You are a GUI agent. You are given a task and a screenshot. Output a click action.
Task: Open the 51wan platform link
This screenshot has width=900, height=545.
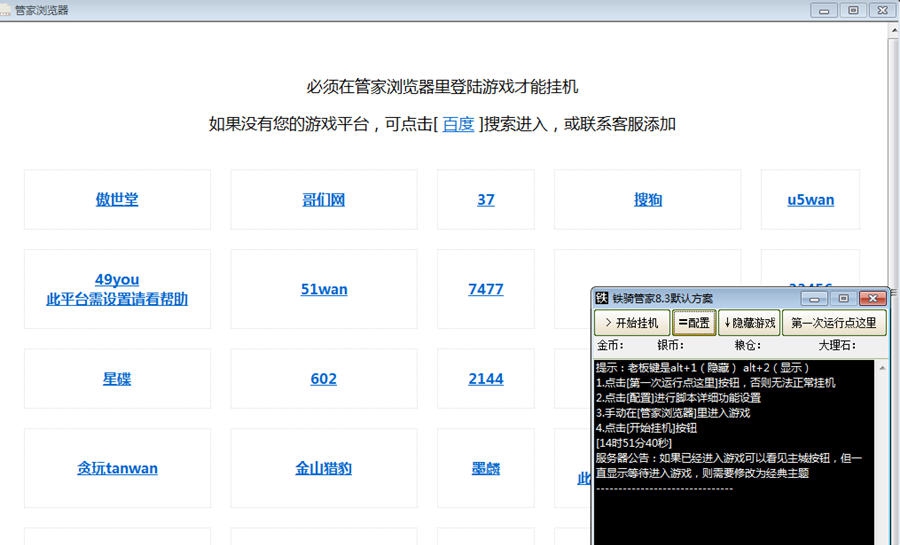(x=324, y=289)
